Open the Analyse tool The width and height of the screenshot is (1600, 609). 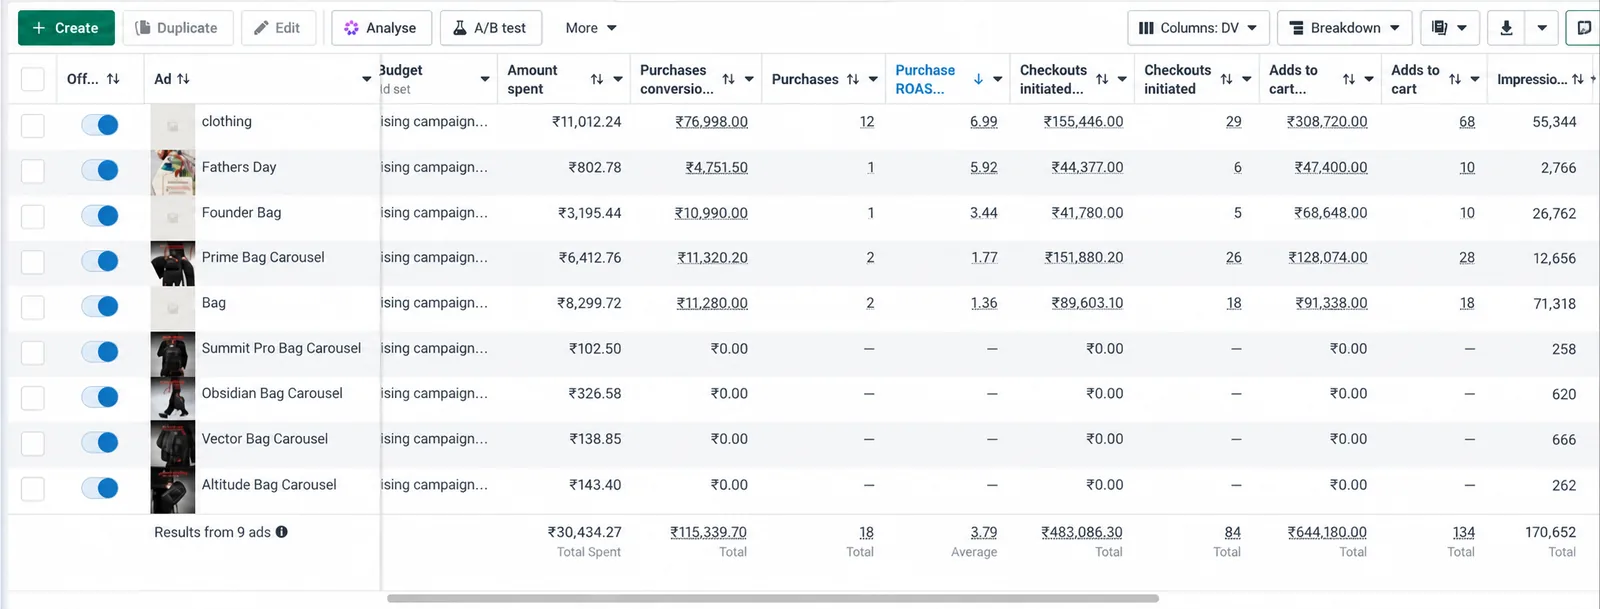[381, 28]
